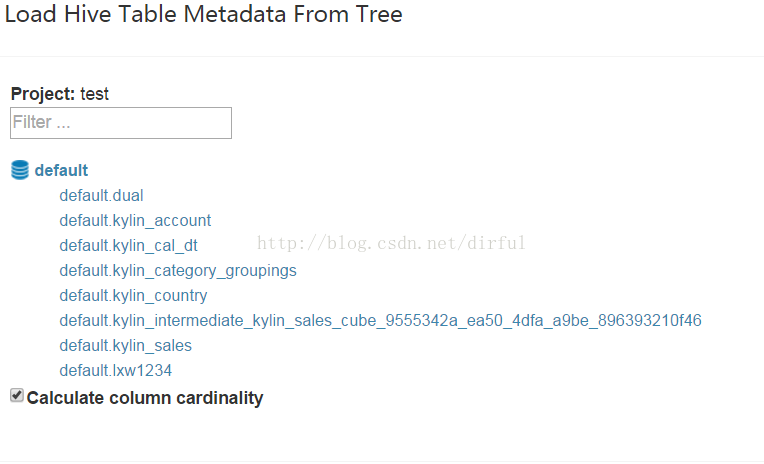The width and height of the screenshot is (764, 464).
Task: Click the blue database stack icon
Action: coord(20,170)
